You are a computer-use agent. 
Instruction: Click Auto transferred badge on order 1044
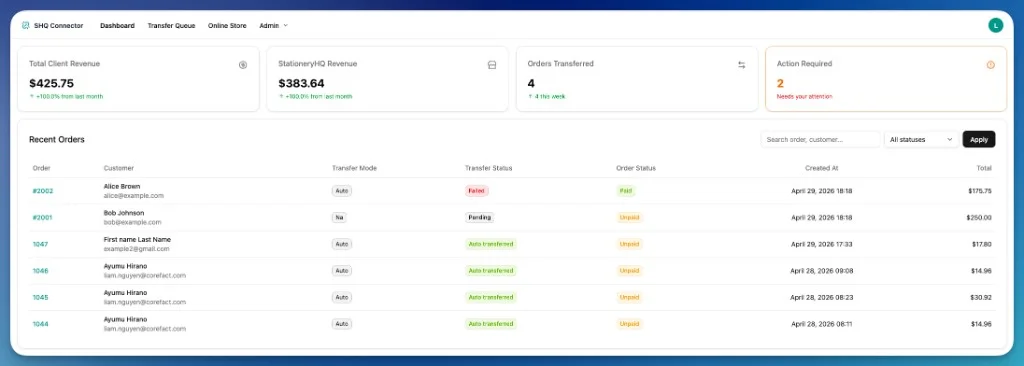pos(490,324)
